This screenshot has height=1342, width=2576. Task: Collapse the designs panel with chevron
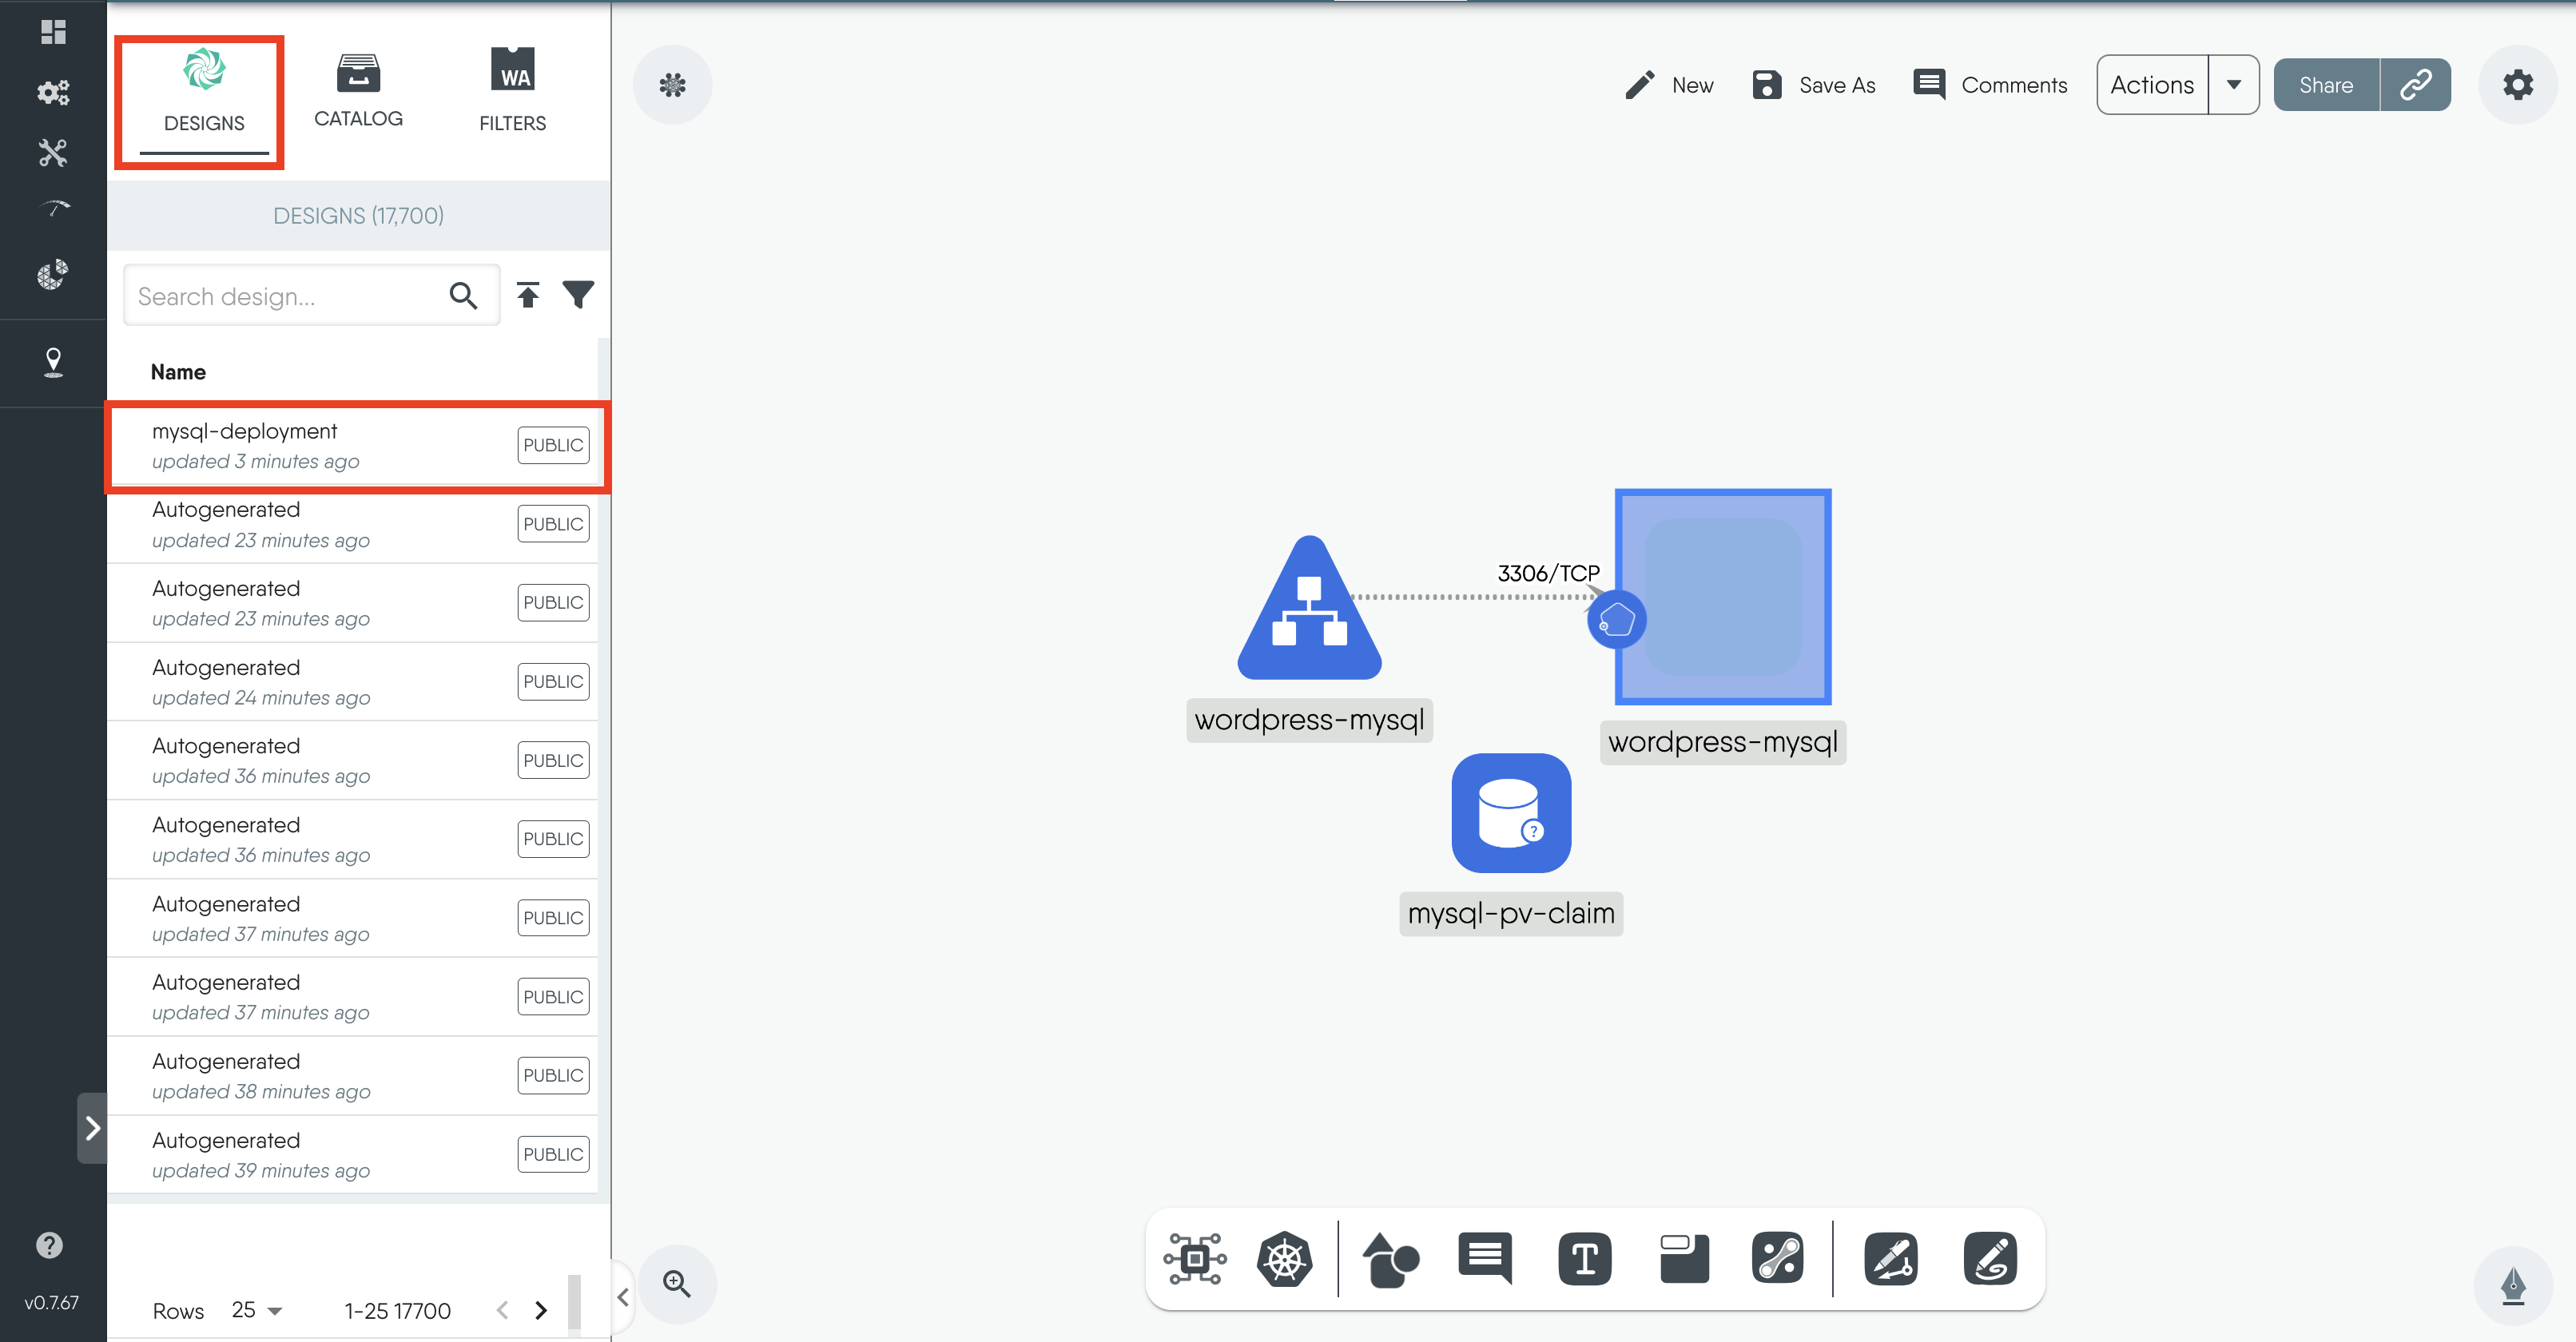click(623, 1297)
